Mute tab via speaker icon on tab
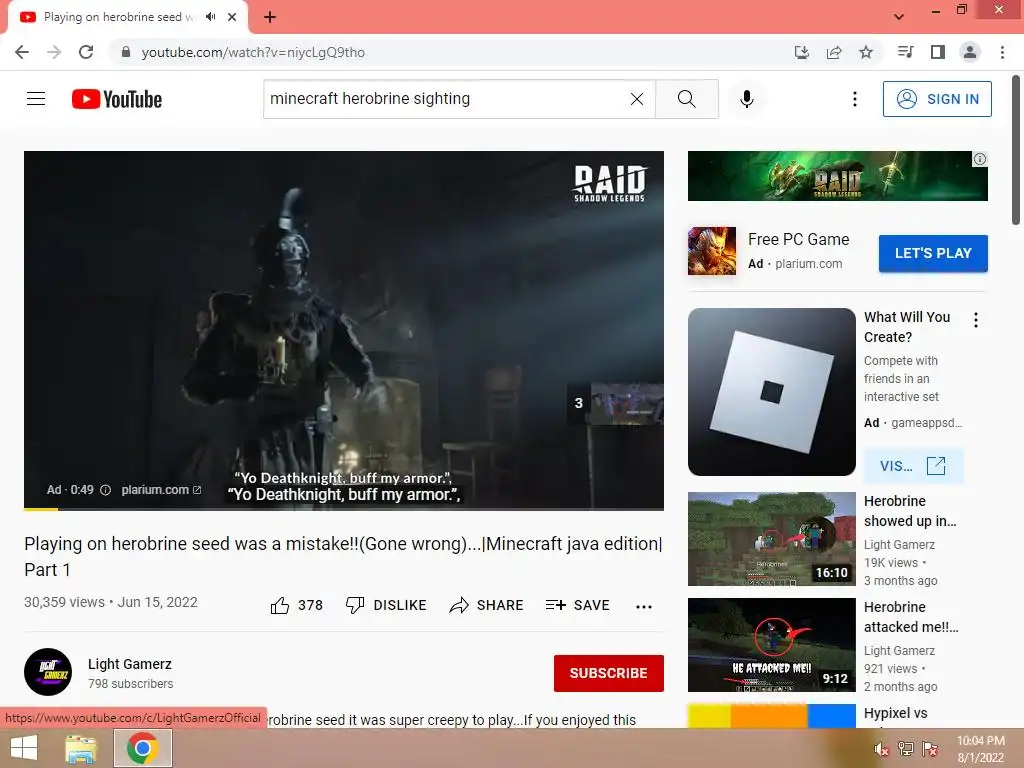Screen dimensions: 1024x768 tap(210, 17)
